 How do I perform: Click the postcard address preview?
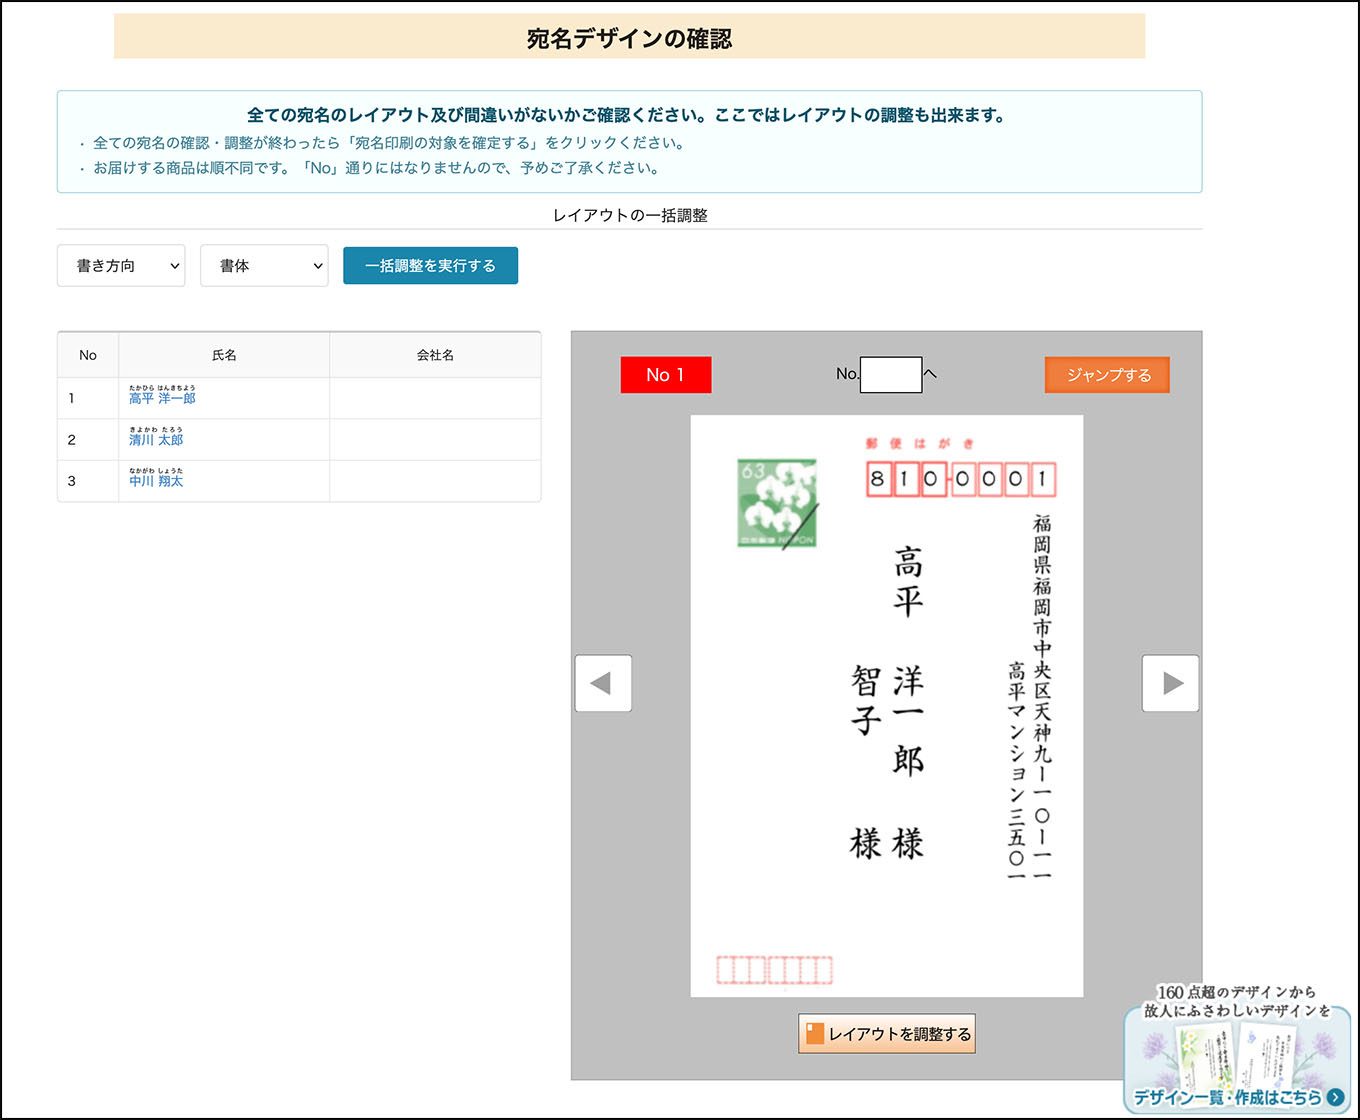click(887, 706)
